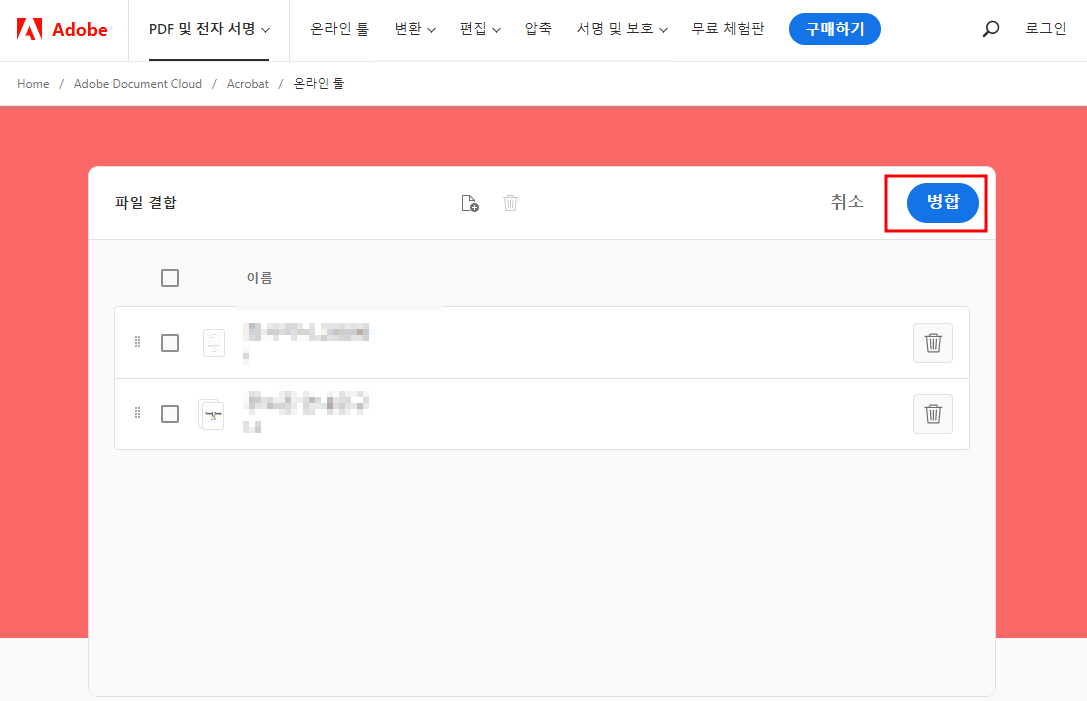This screenshot has width=1087, height=701.
Task: Delete the first file using its trash icon
Action: click(x=932, y=342)
